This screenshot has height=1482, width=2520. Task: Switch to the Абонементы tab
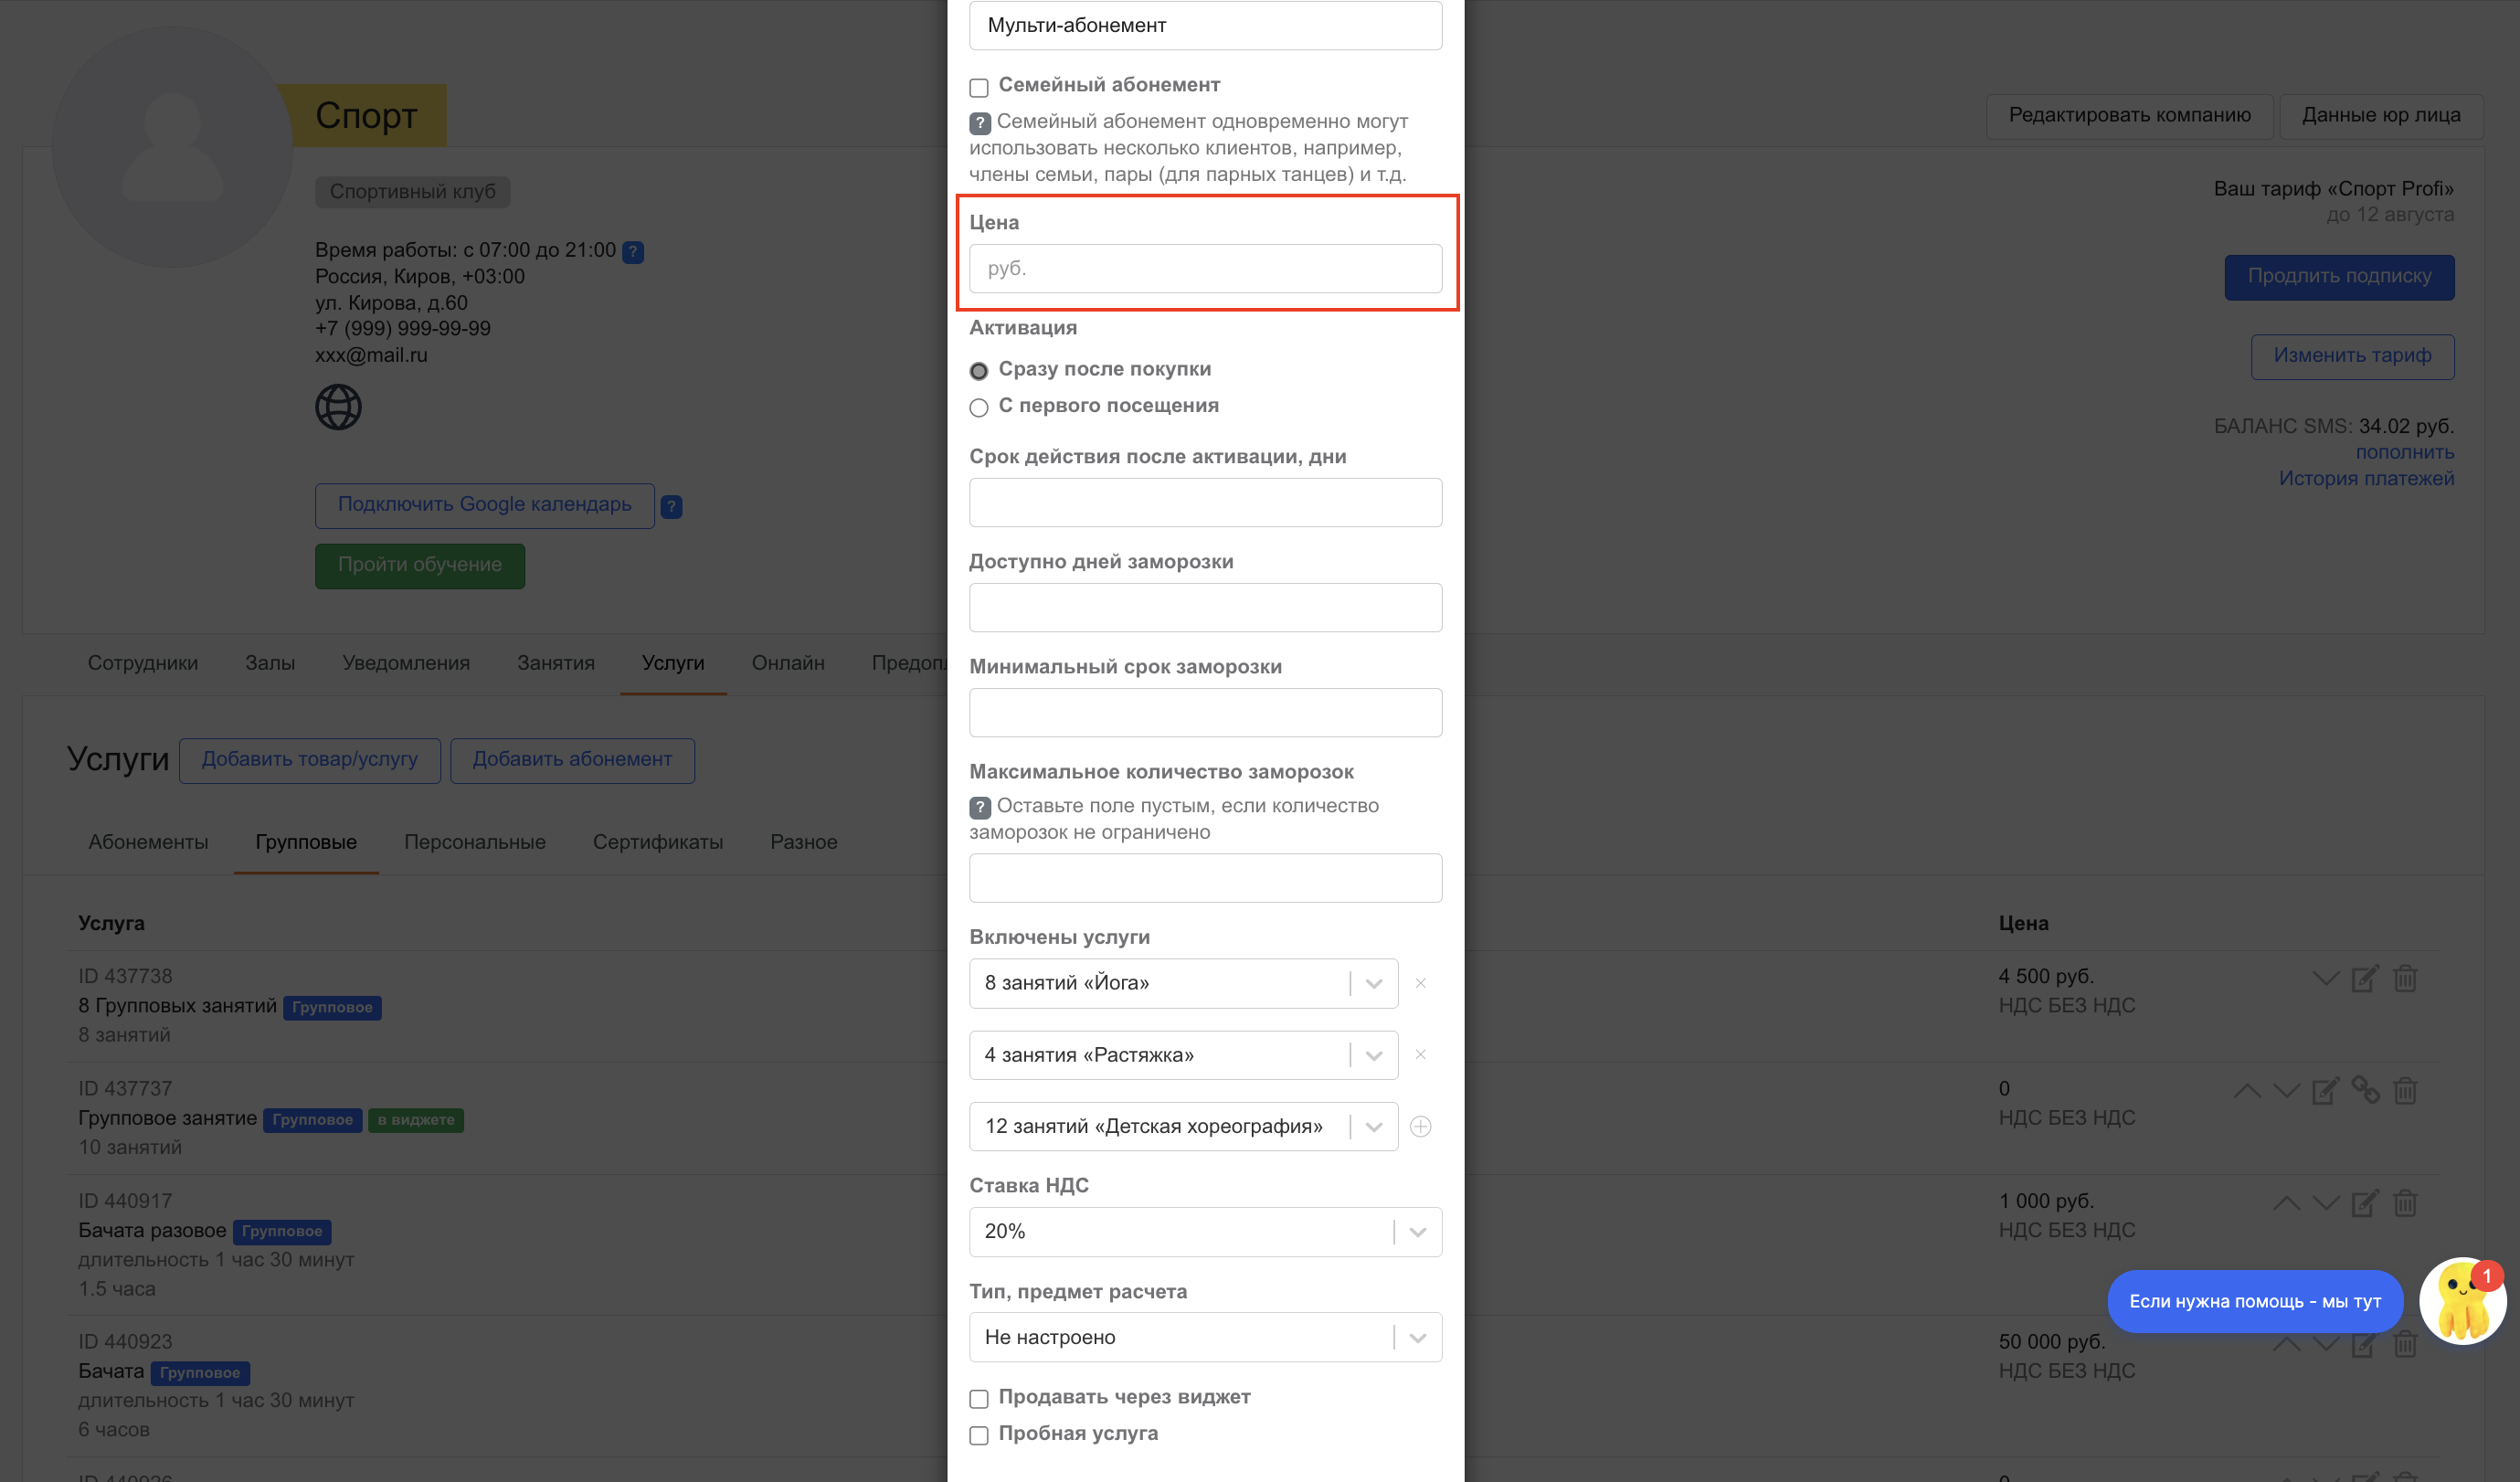(148, 842)
